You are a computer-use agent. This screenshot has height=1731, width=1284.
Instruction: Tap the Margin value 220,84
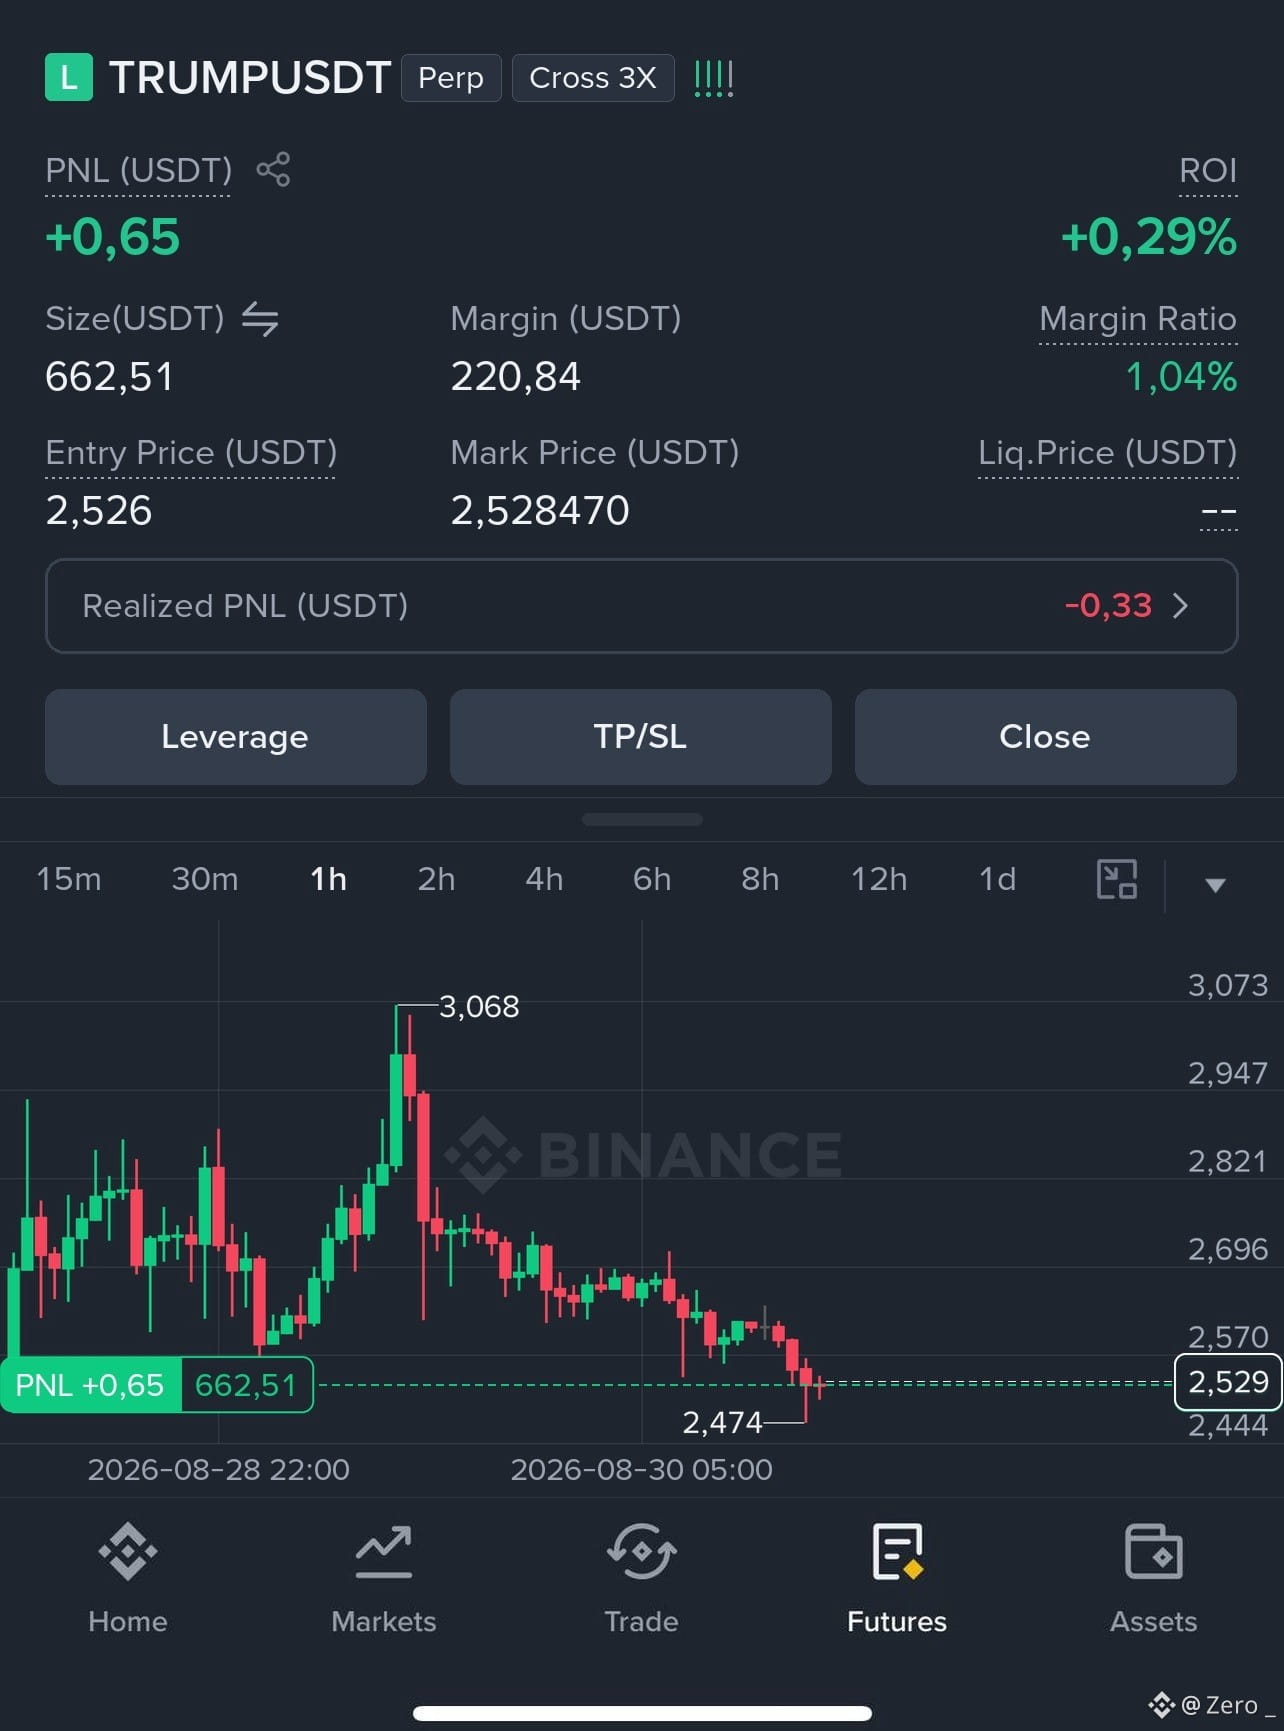(x=515, y=377)
